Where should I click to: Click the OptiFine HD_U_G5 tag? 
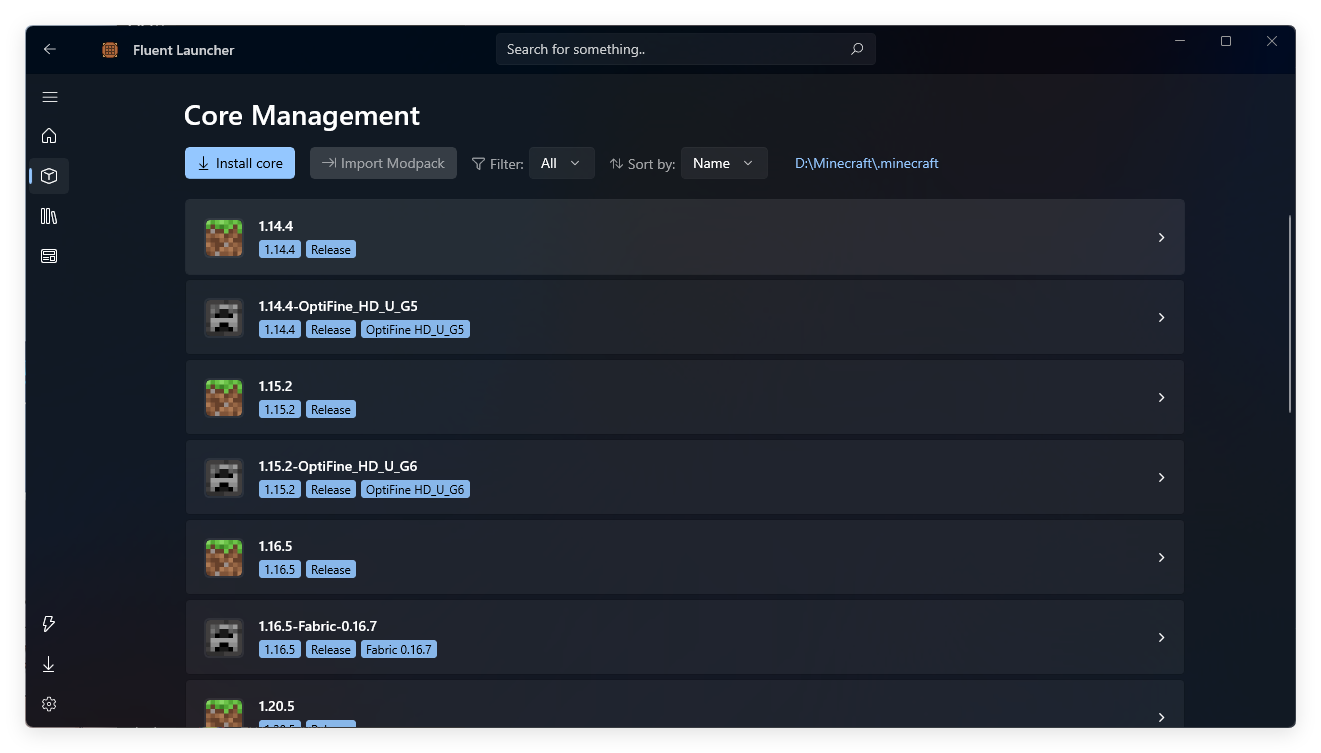(x=415, y=329)
